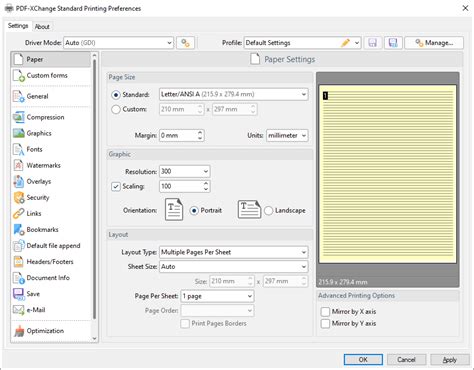The width and height of the screenshot is (474, 370).
Task: Click driver mode settings gear button
Action: point(185,43)
